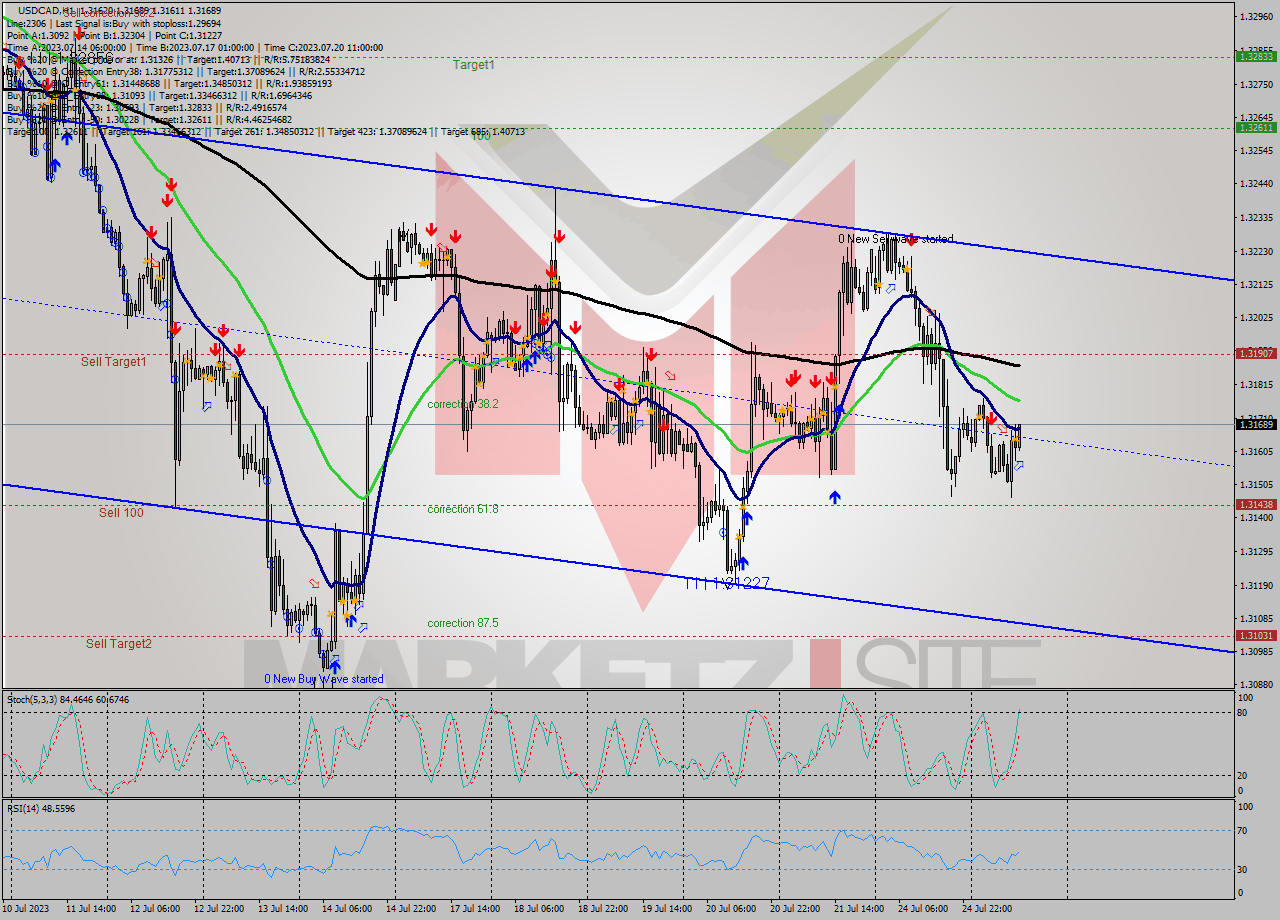
Task: Select the 'Sell Target1' text label
Action: point(115,362)
